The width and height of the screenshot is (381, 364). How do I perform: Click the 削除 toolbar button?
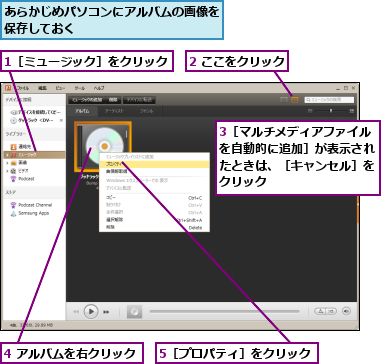click(x=114, y=100)
